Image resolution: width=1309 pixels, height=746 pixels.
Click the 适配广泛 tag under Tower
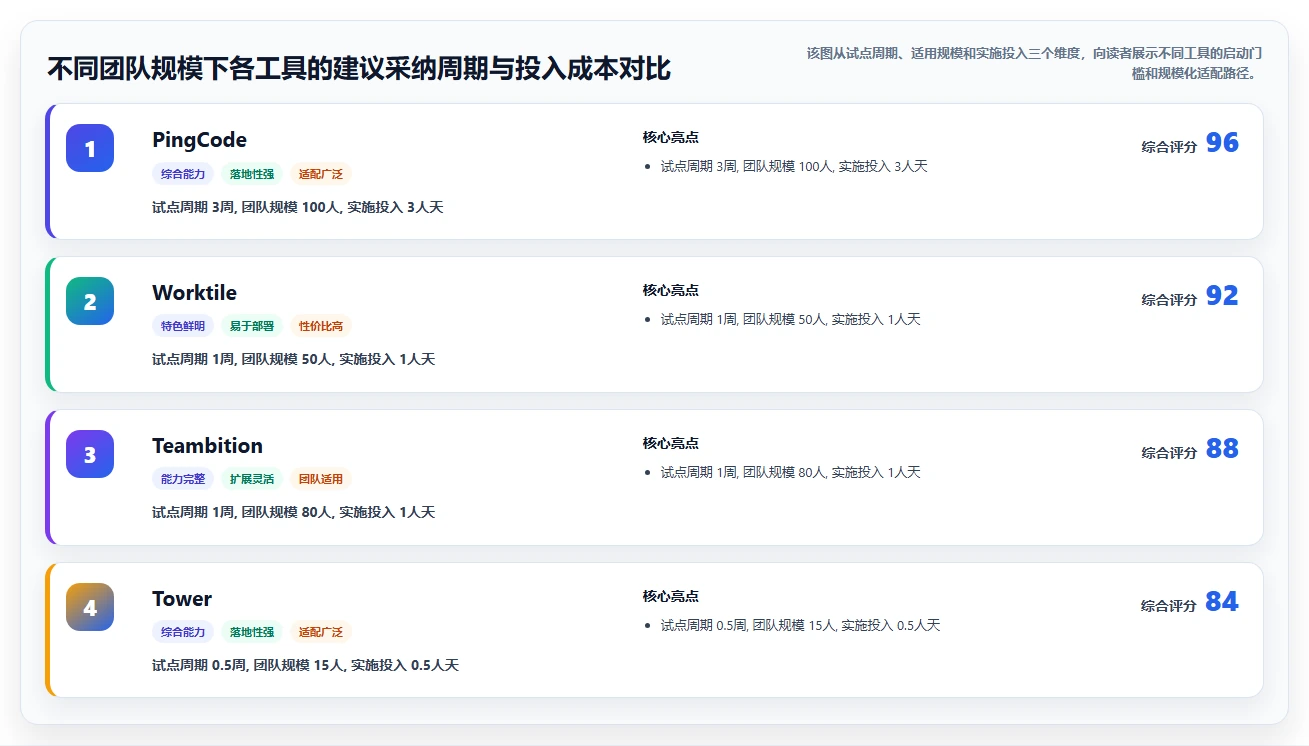click(321, 632)
